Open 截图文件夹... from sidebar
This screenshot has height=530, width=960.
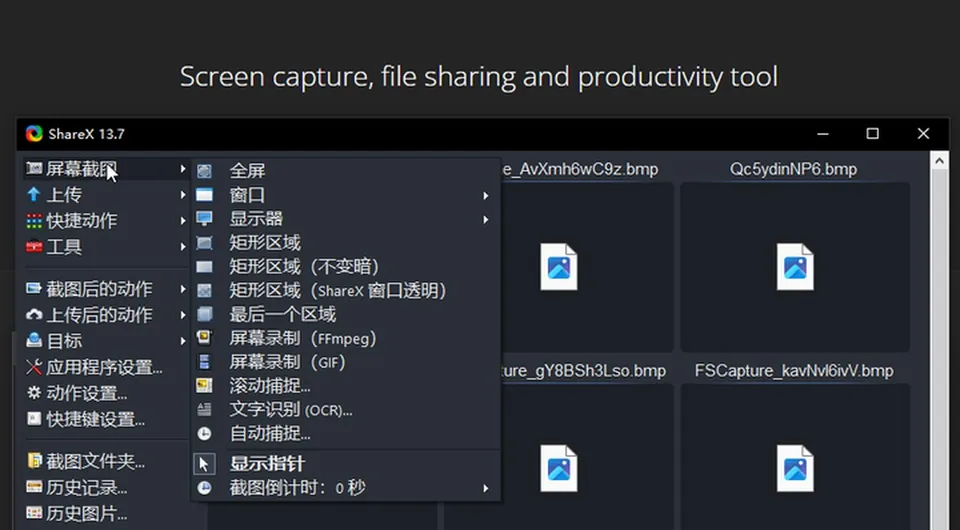pyautogui.click(x=104, y=461)
